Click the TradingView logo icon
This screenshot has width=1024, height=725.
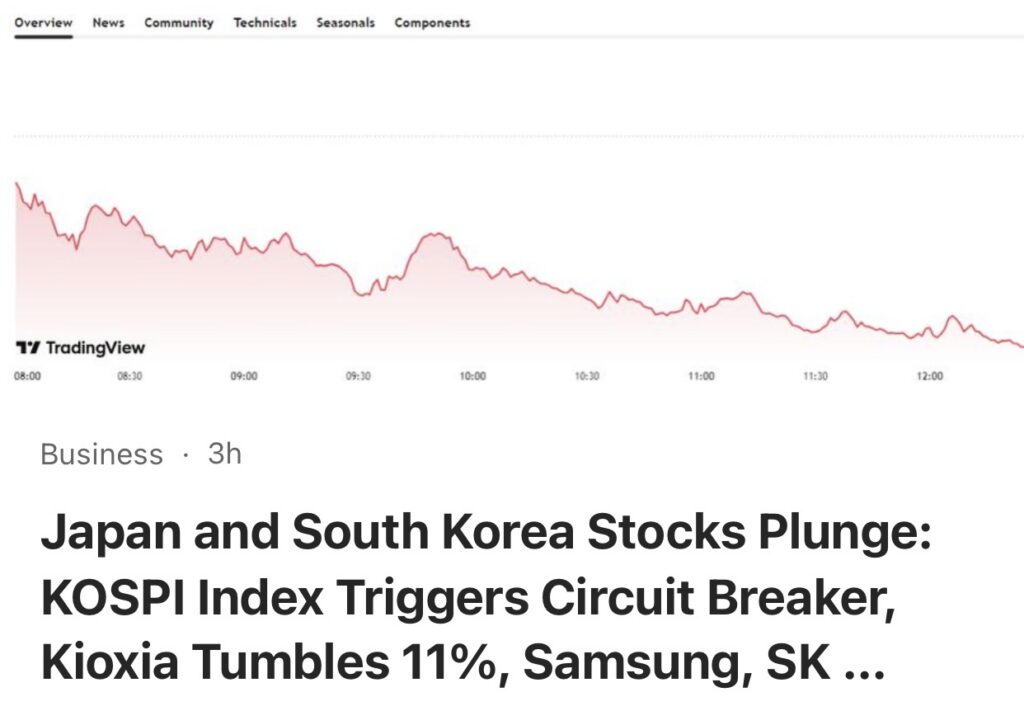point(27,347)
